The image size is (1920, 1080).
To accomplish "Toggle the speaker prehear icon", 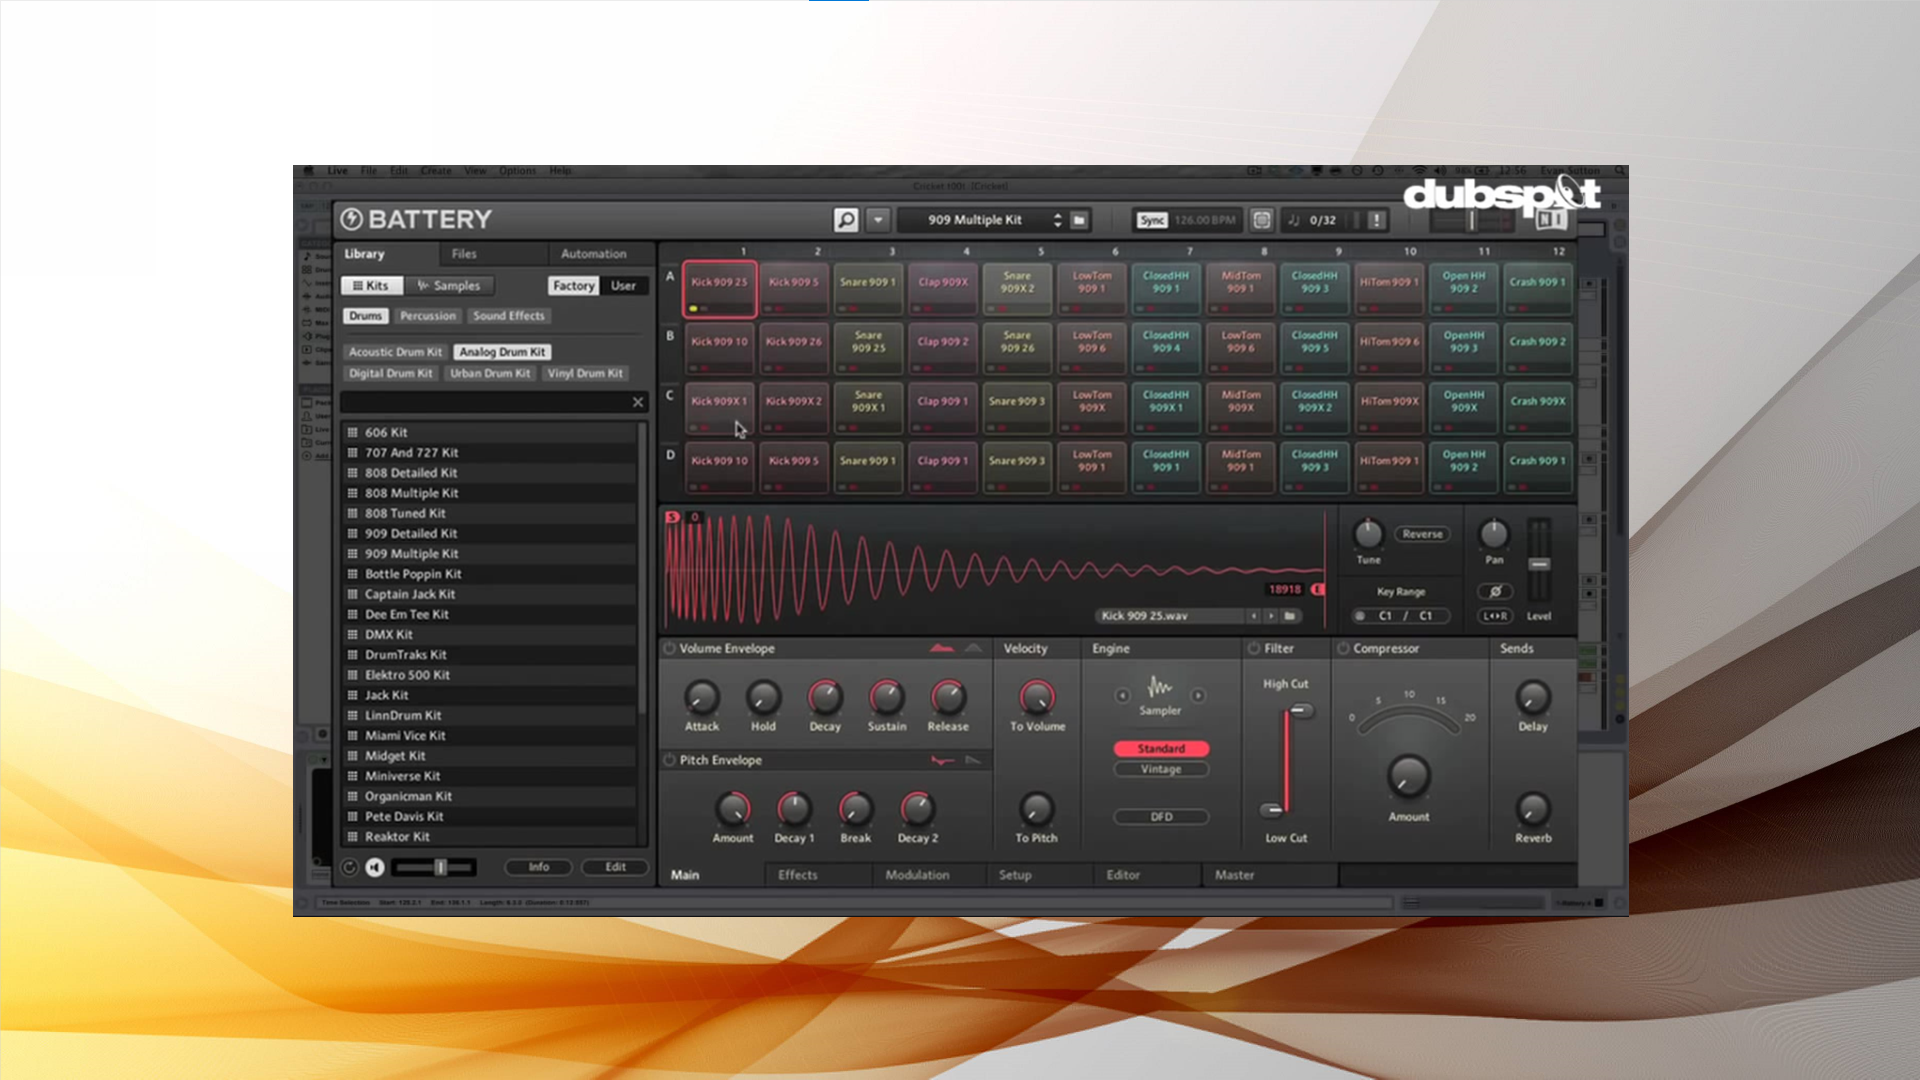I will [x=375, y=868].
